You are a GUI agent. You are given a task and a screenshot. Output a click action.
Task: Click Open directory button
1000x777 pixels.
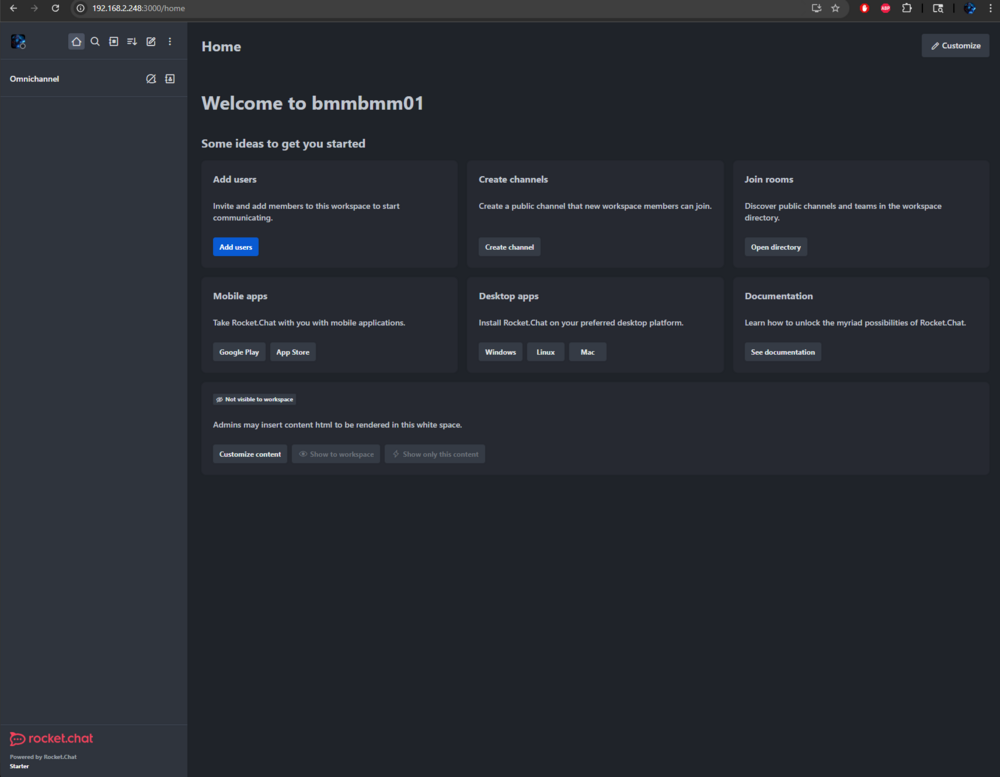pyautogui.click(x=776, y=247)
